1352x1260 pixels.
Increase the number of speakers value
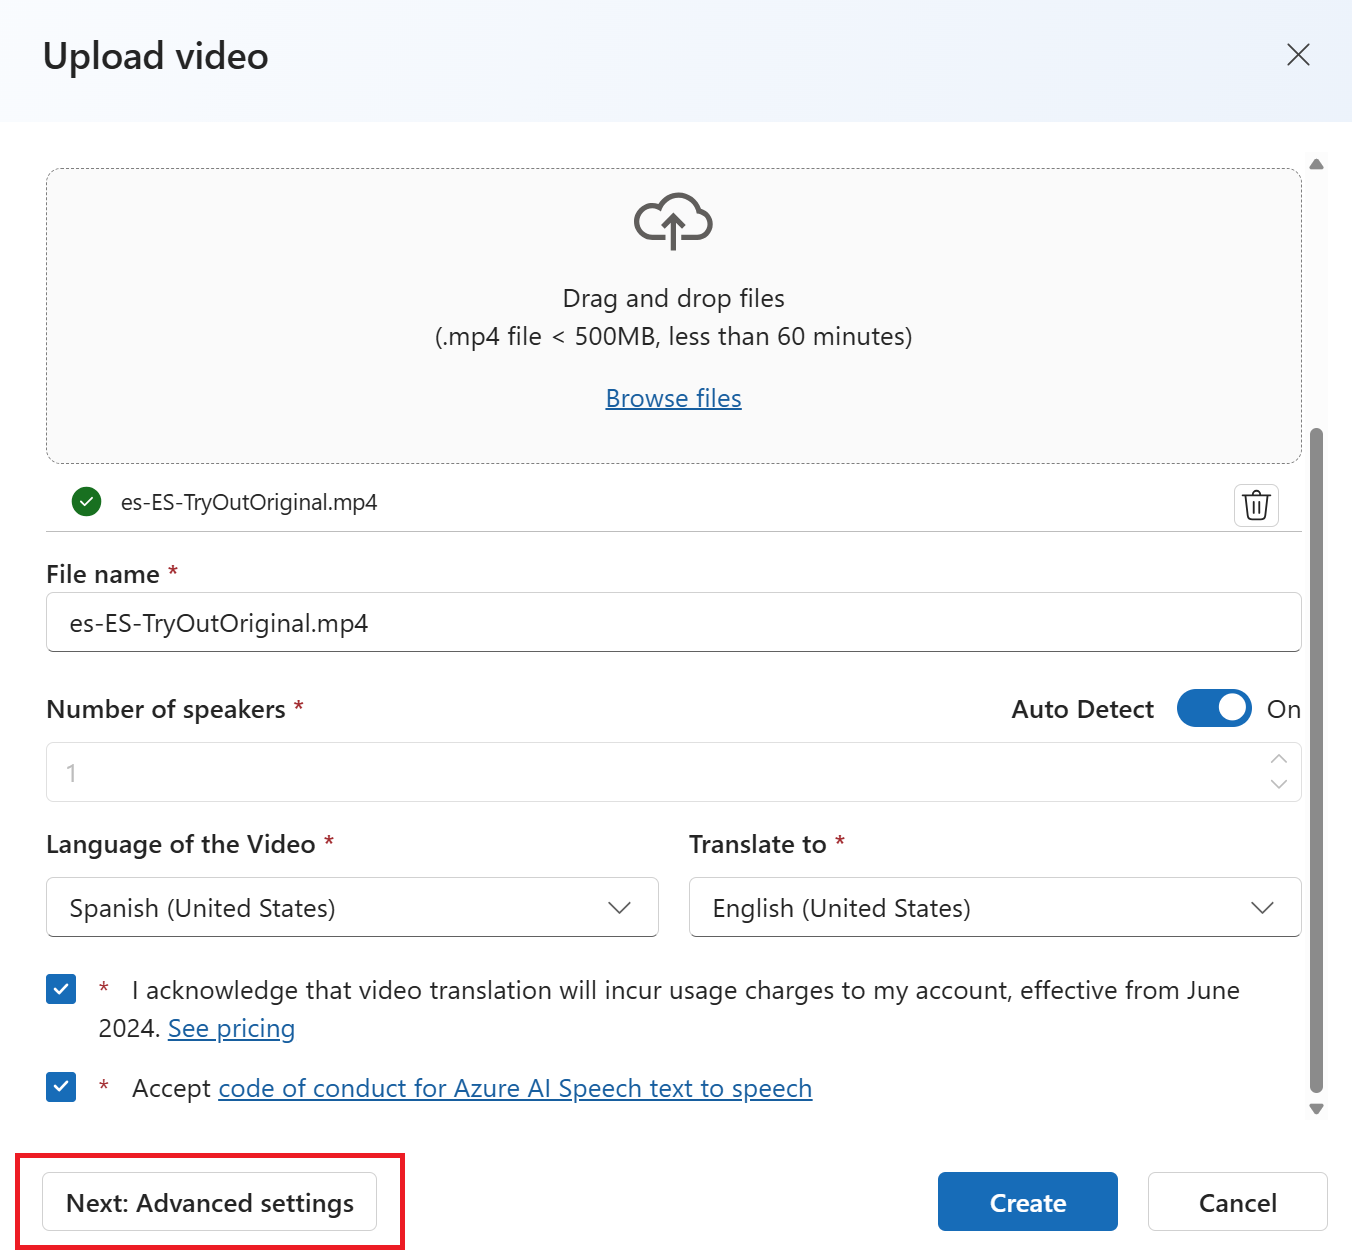(1278, 759)
